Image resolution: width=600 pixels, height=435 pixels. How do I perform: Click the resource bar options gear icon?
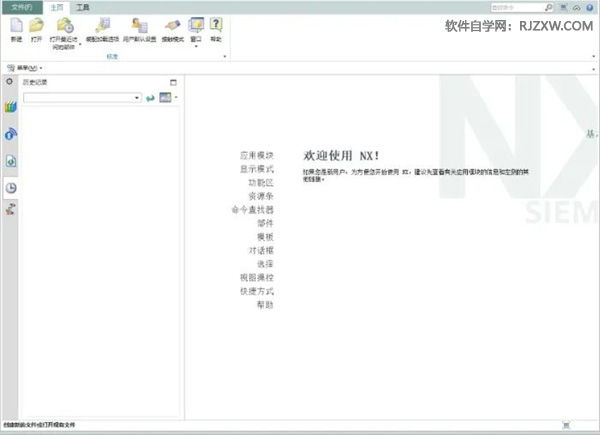click(10, 81)
